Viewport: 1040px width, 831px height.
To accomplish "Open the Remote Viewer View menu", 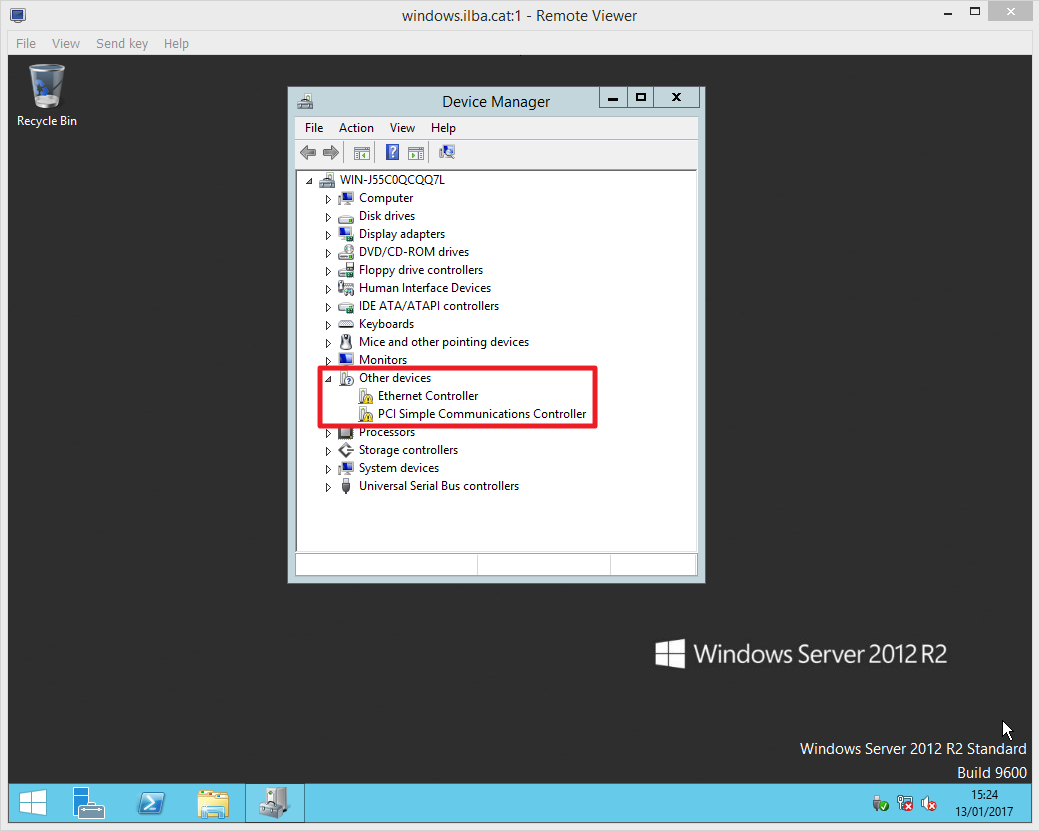I will [x=66, y=43].
